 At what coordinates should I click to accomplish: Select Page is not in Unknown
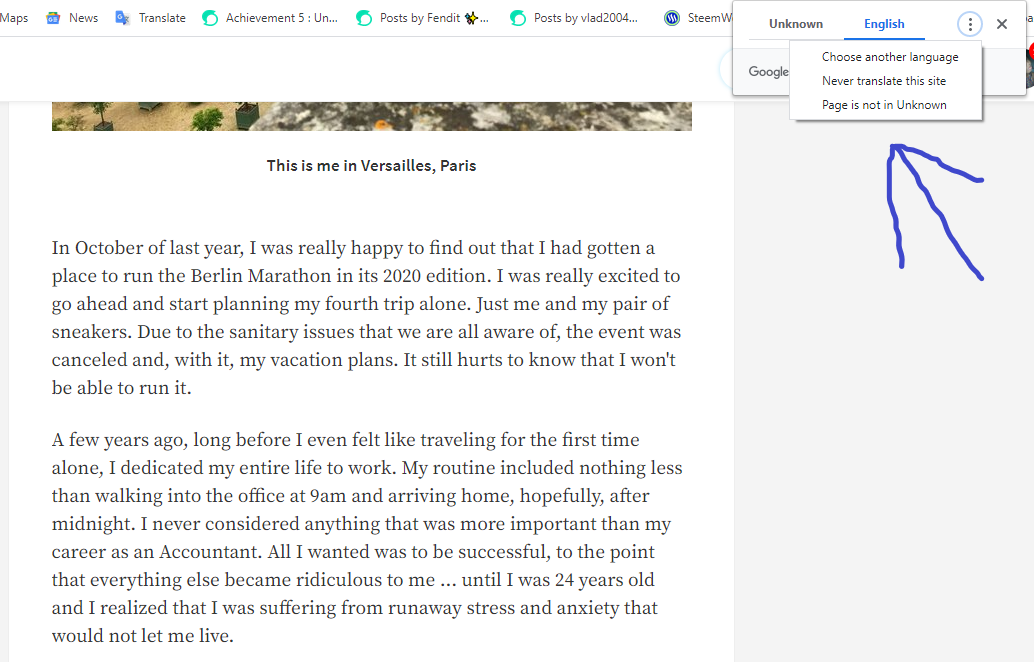[884, 105]
